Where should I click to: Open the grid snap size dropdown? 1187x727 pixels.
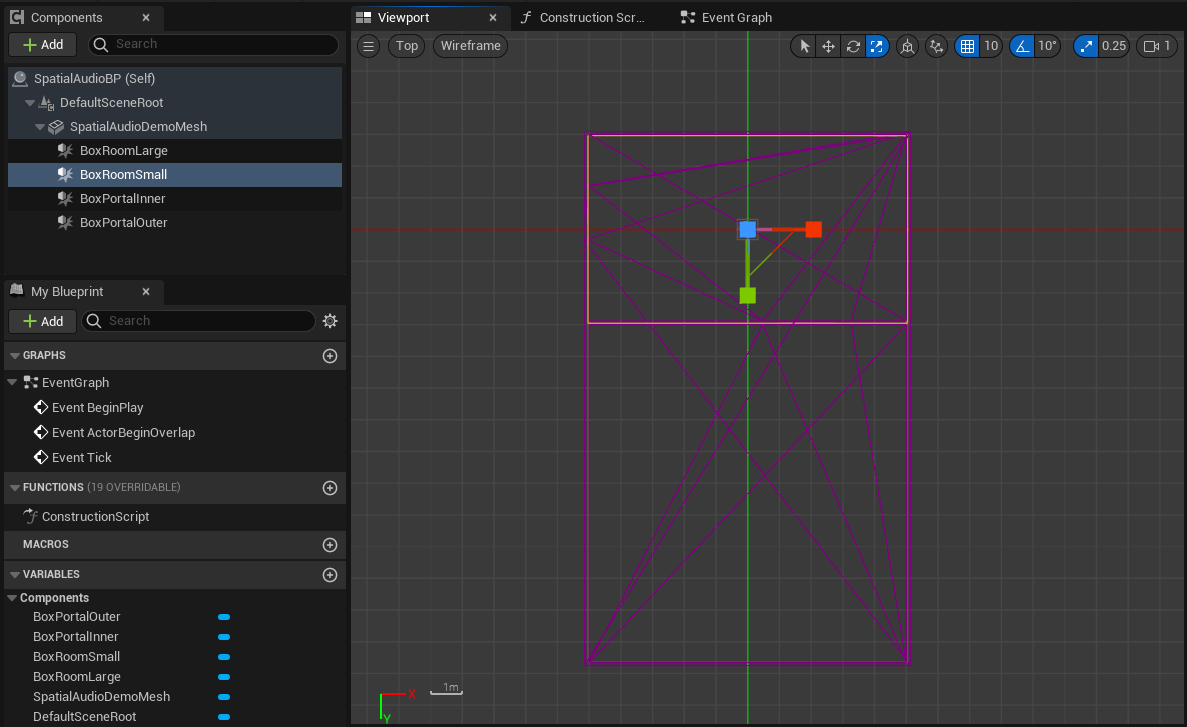tap(991, 46)
